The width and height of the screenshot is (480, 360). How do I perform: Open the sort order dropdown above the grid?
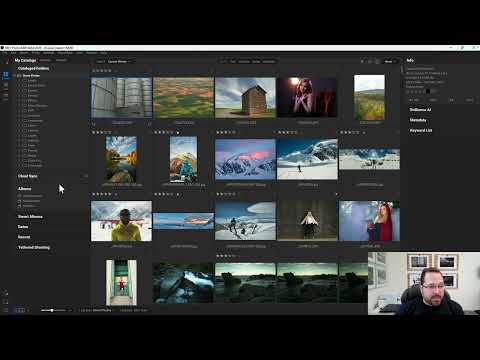point(120,61)
